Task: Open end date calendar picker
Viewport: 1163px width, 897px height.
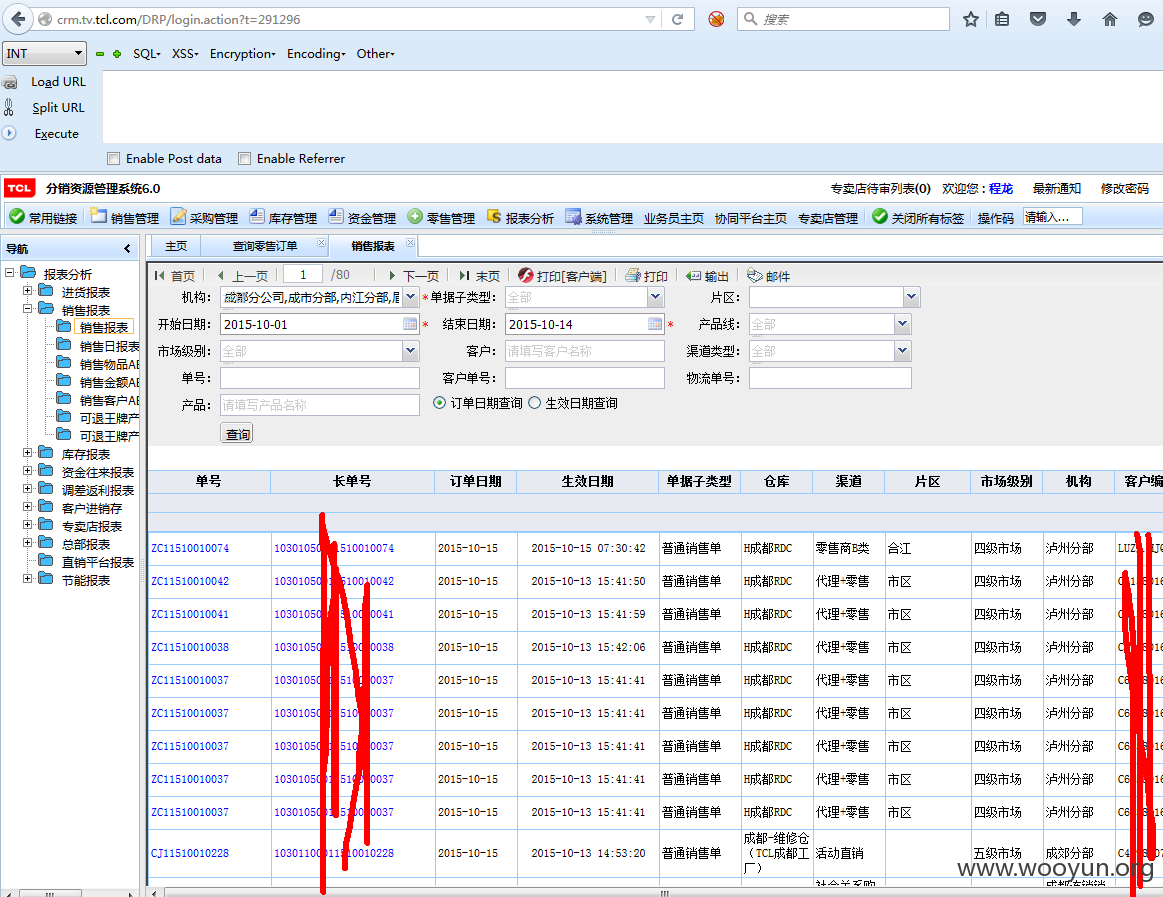Action: click(654, 324)
